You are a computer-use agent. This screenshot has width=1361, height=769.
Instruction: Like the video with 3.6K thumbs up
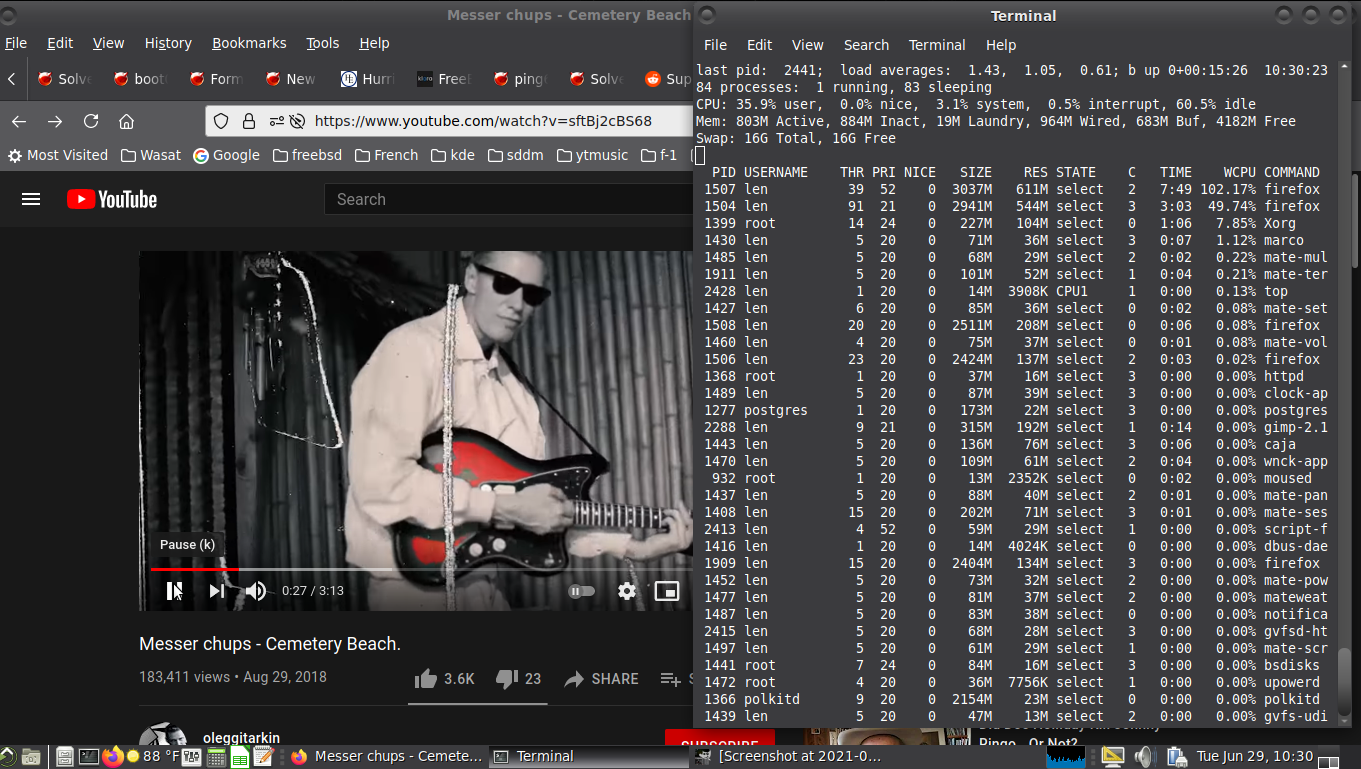point(445,679)
